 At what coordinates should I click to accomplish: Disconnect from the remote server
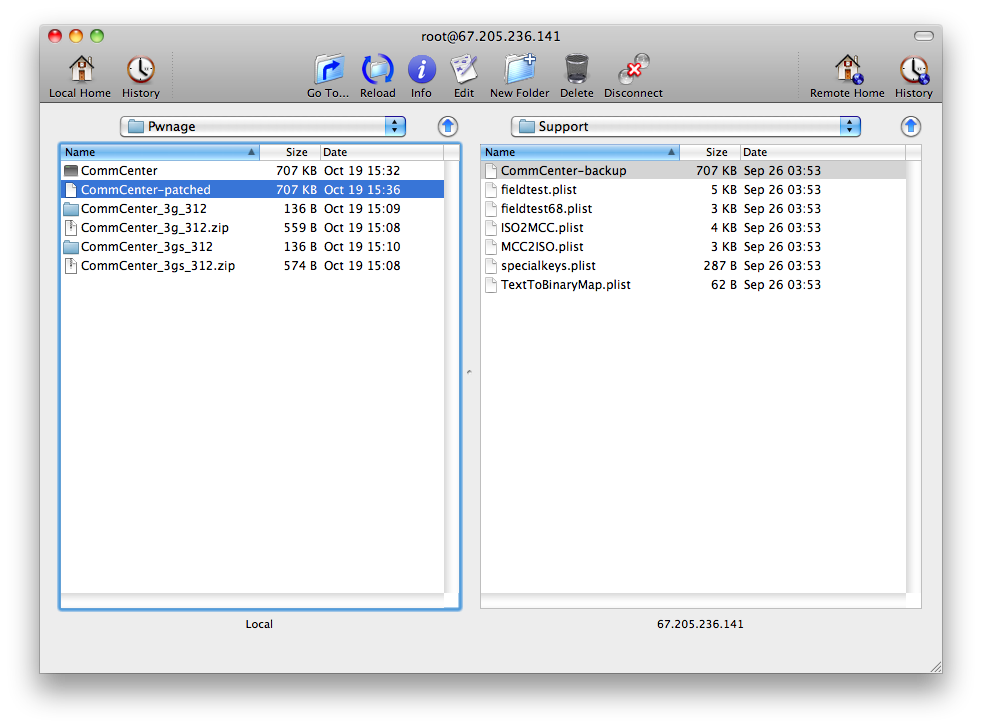click(x=633, y=70)
